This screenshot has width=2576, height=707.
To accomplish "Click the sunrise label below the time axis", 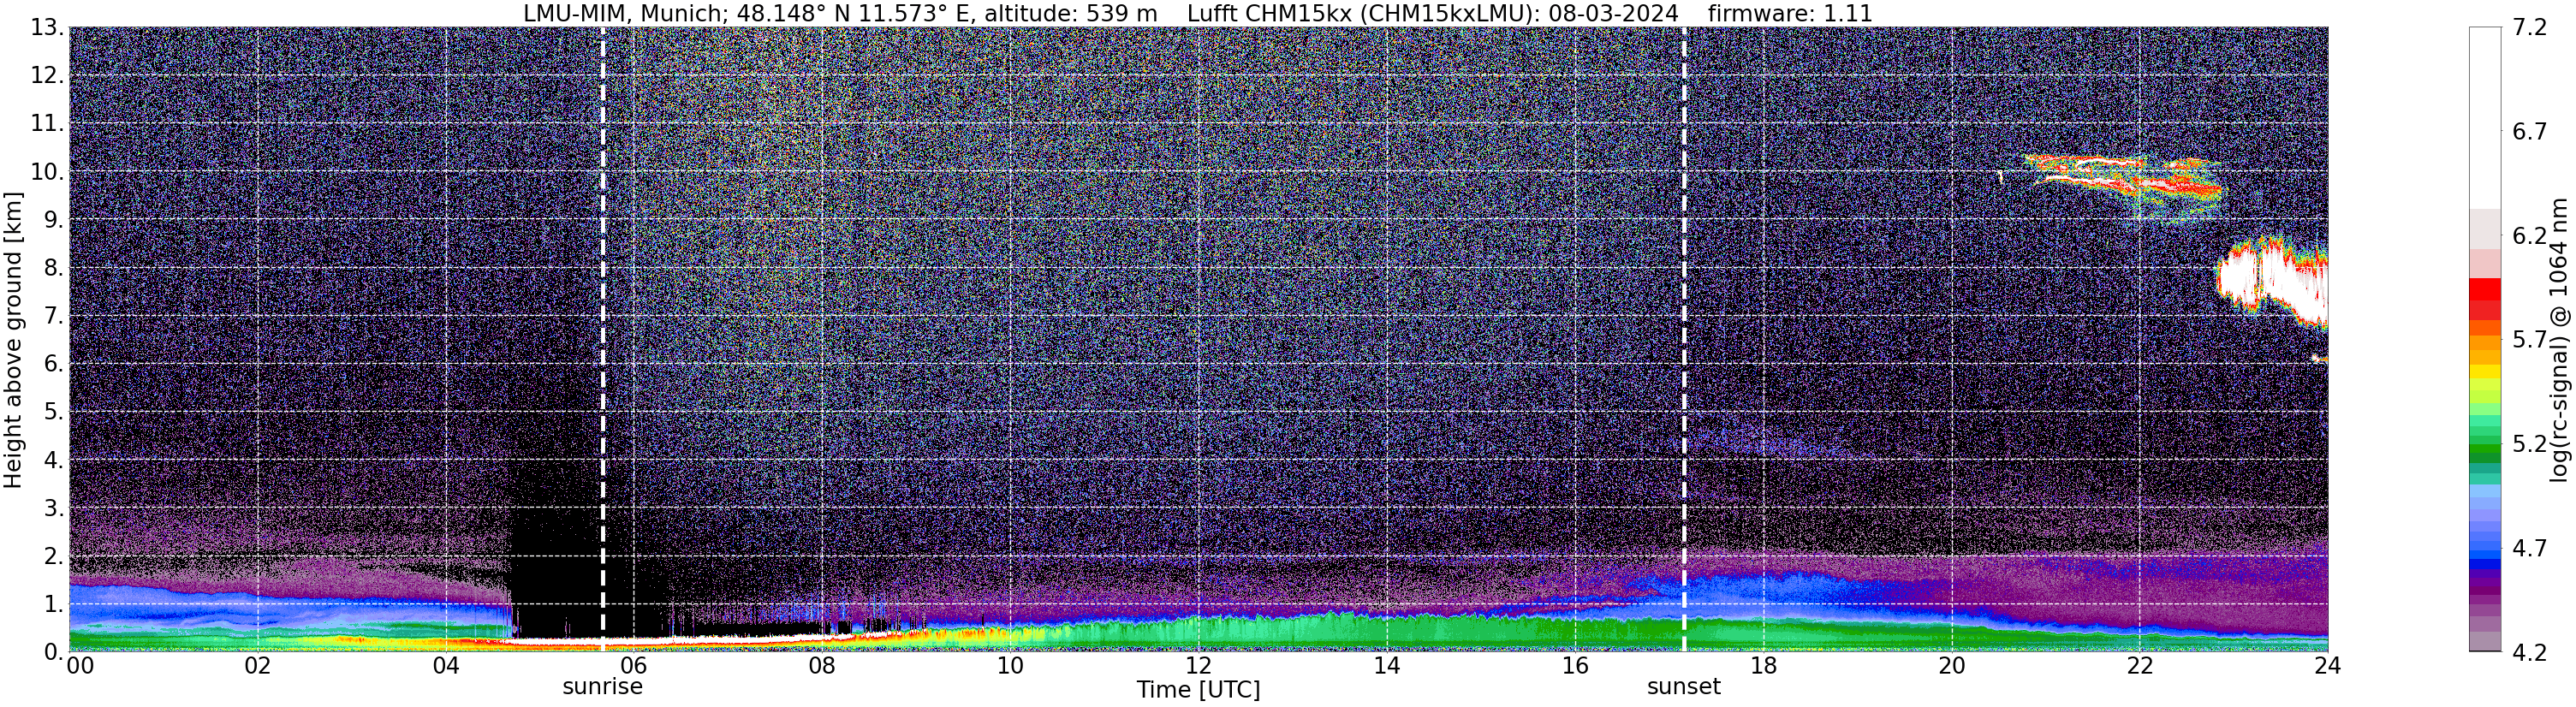I will coord(602,687).
